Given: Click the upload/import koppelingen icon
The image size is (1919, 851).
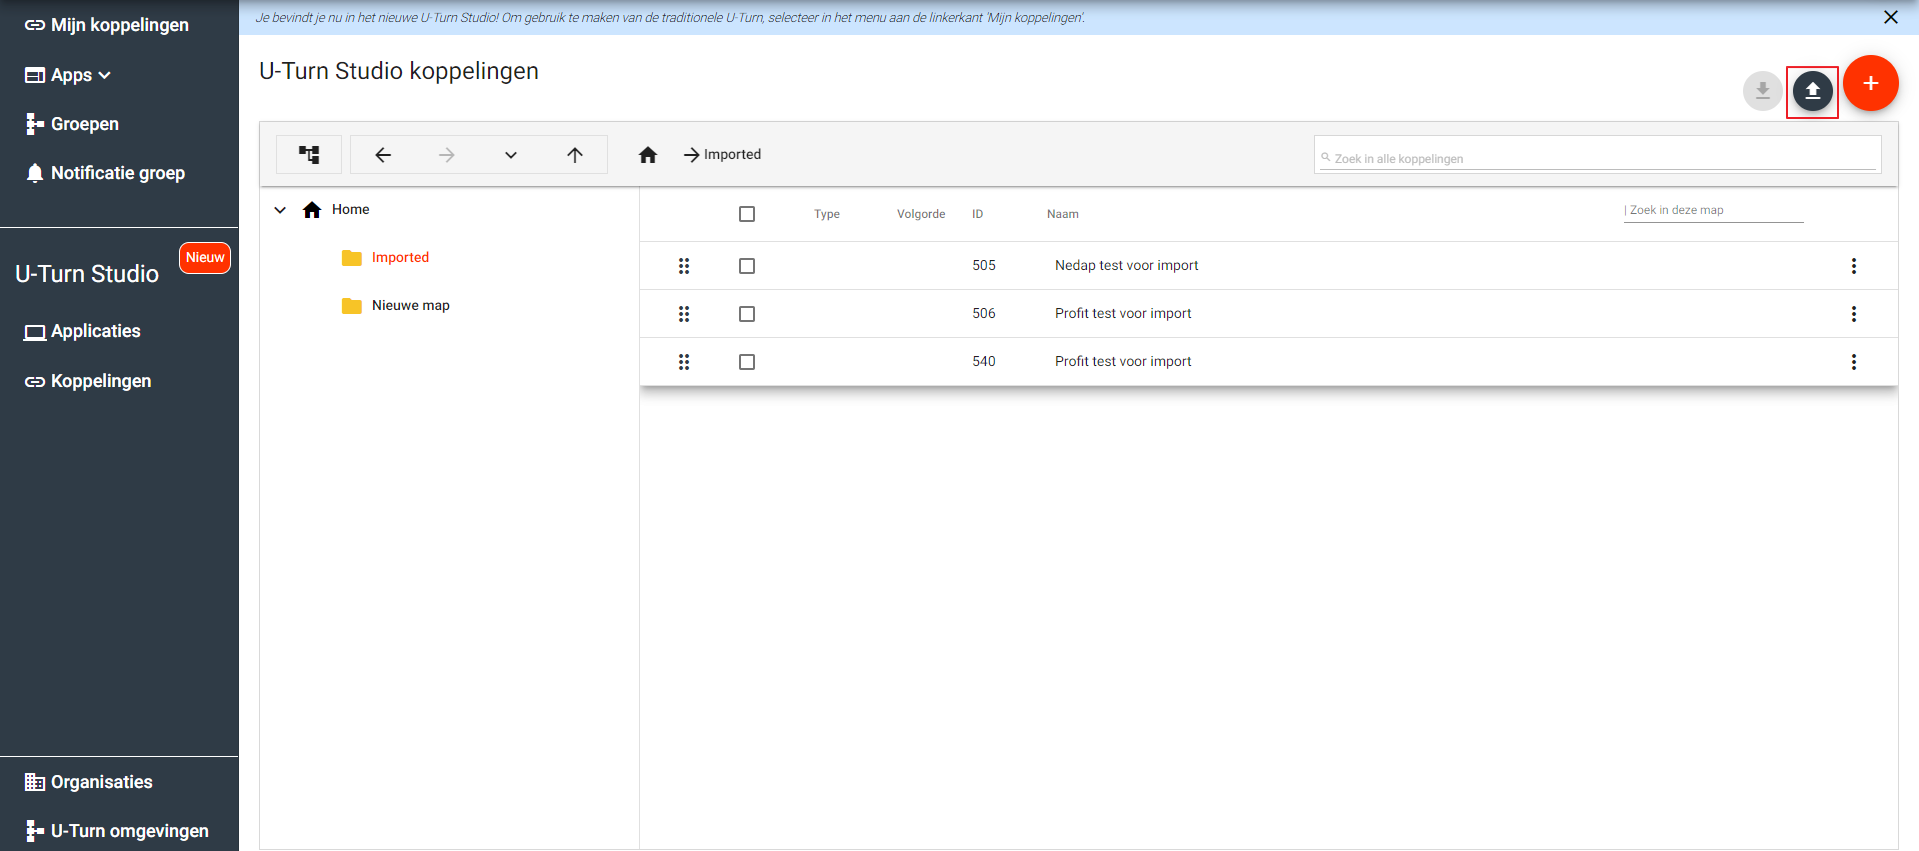Looking at the screenshot, I should 1812,92.
